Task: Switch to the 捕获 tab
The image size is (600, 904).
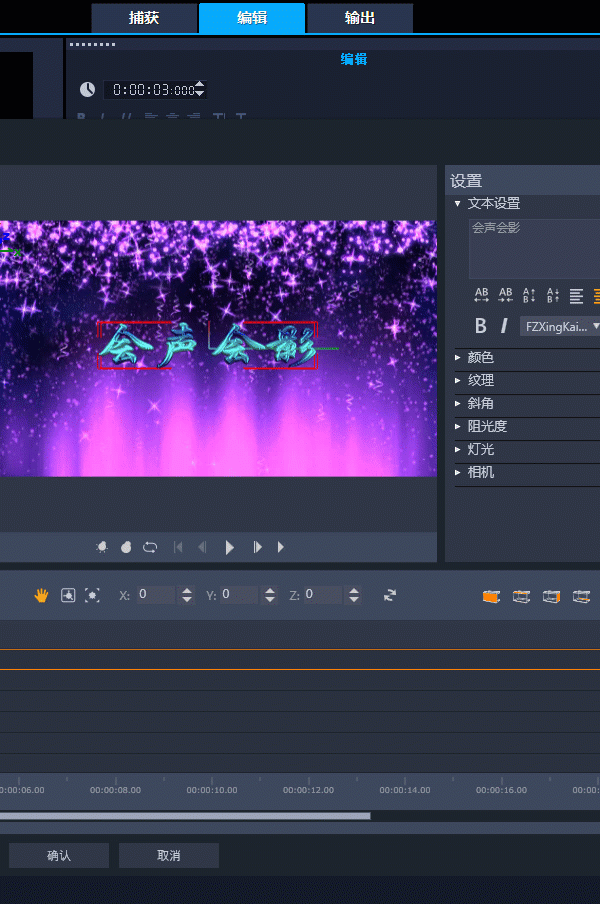Action: [x=144, y=18]
